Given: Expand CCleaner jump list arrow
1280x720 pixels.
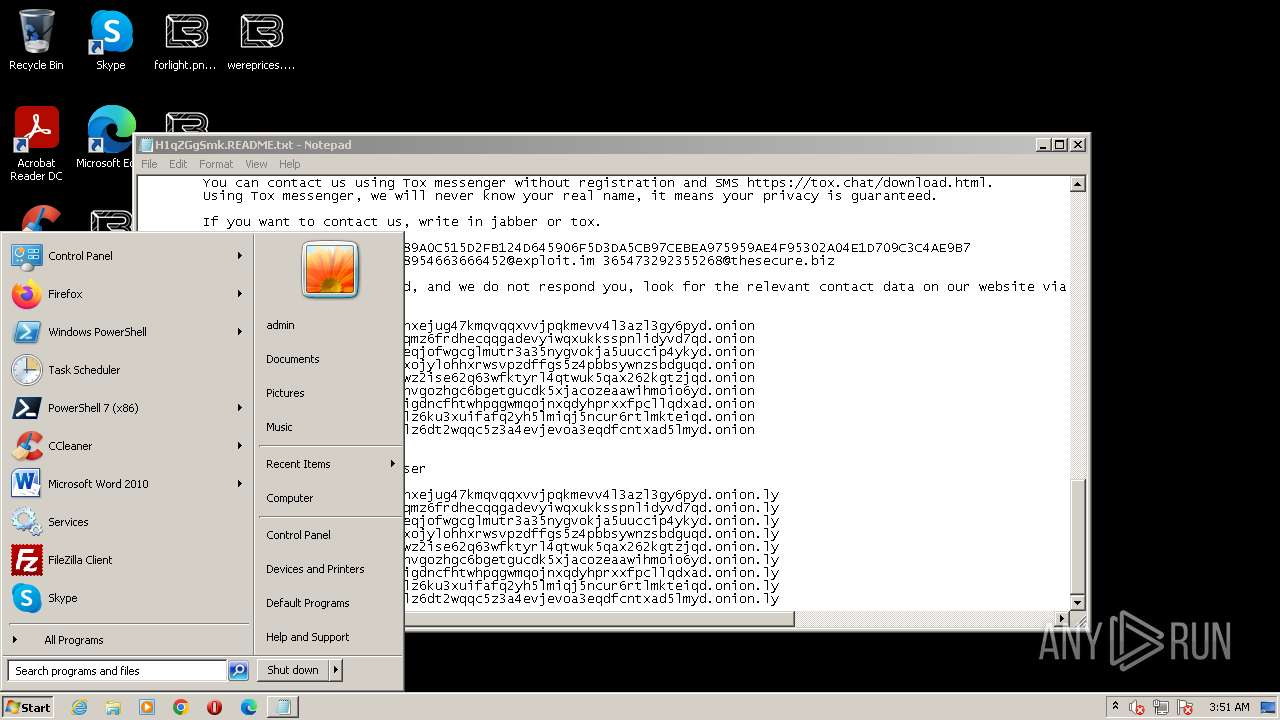Looking at the screenshot, I should [240, 446].
